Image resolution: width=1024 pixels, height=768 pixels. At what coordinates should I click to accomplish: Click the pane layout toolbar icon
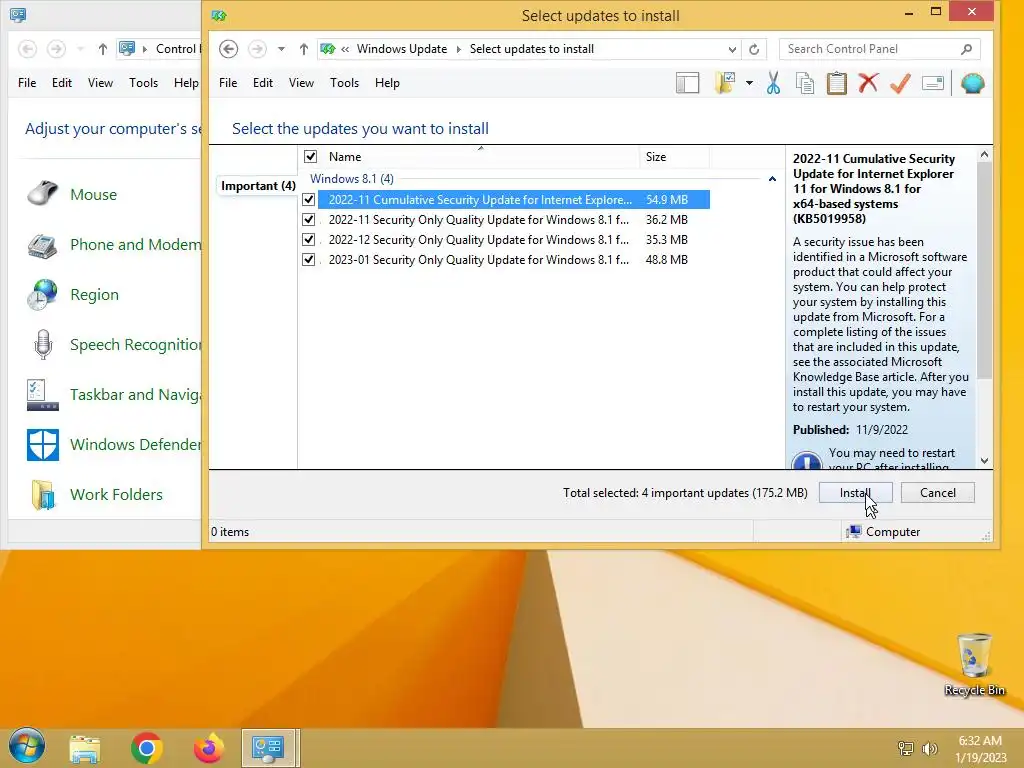[x=687, y=84]
